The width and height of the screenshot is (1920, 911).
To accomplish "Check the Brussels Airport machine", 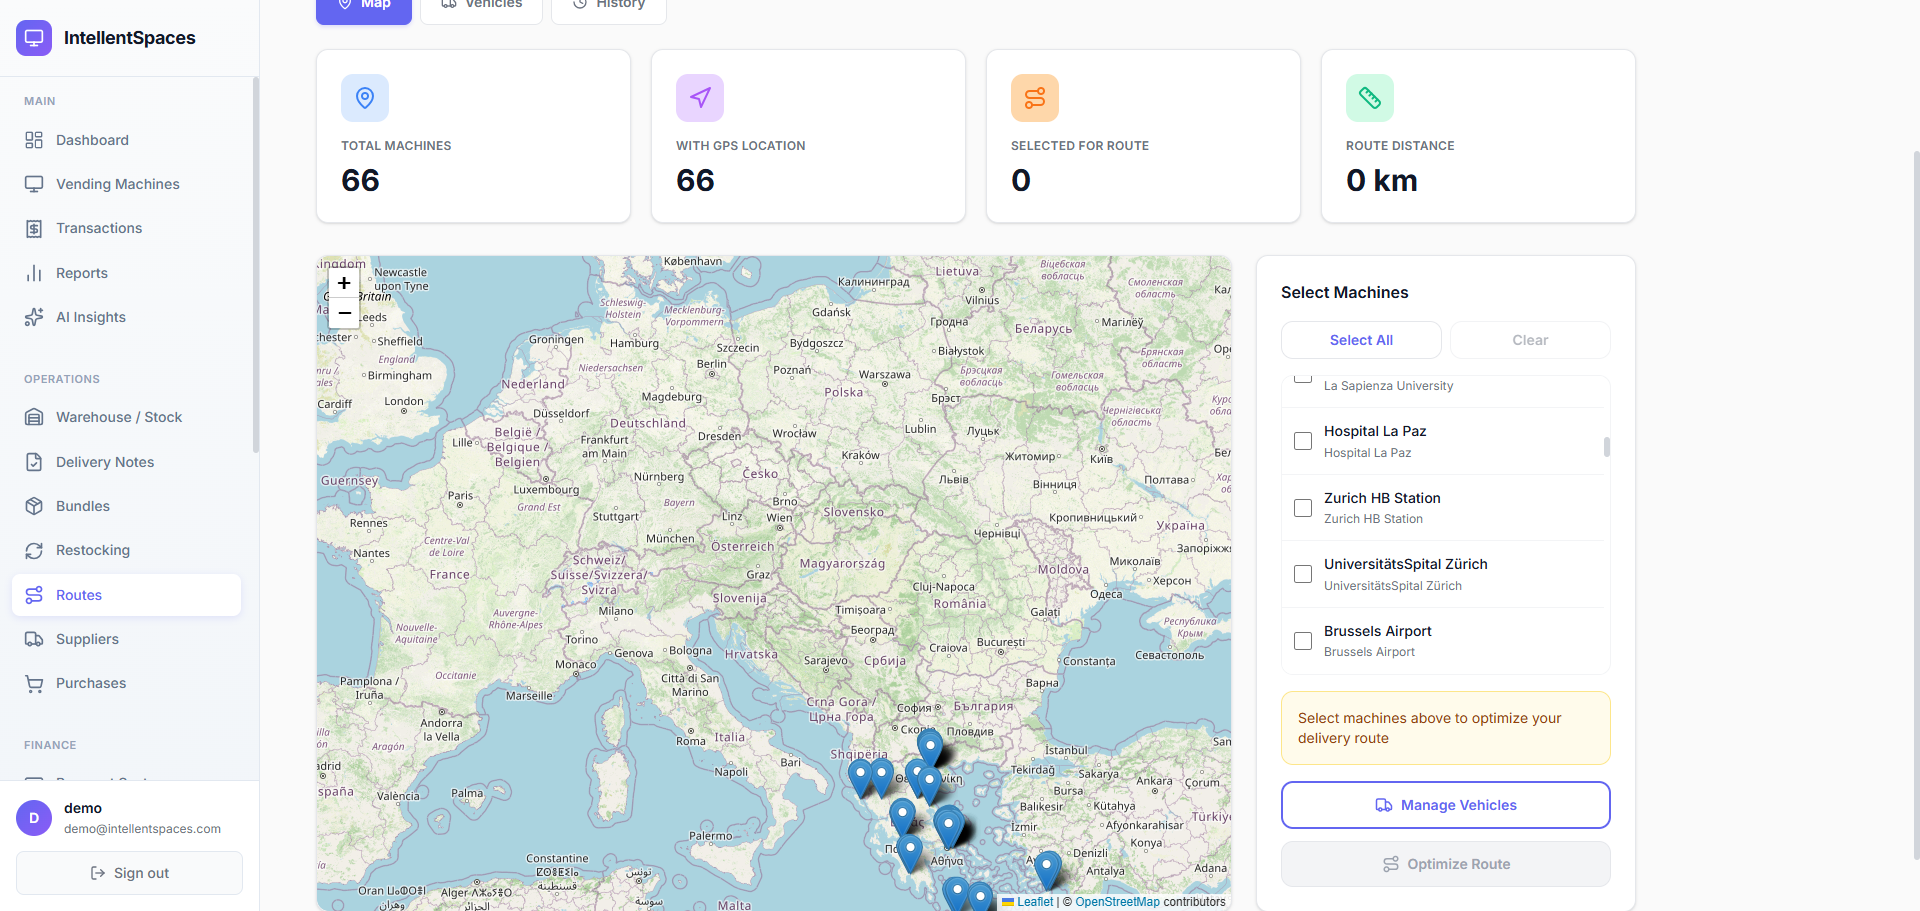I will [1303, 641].
